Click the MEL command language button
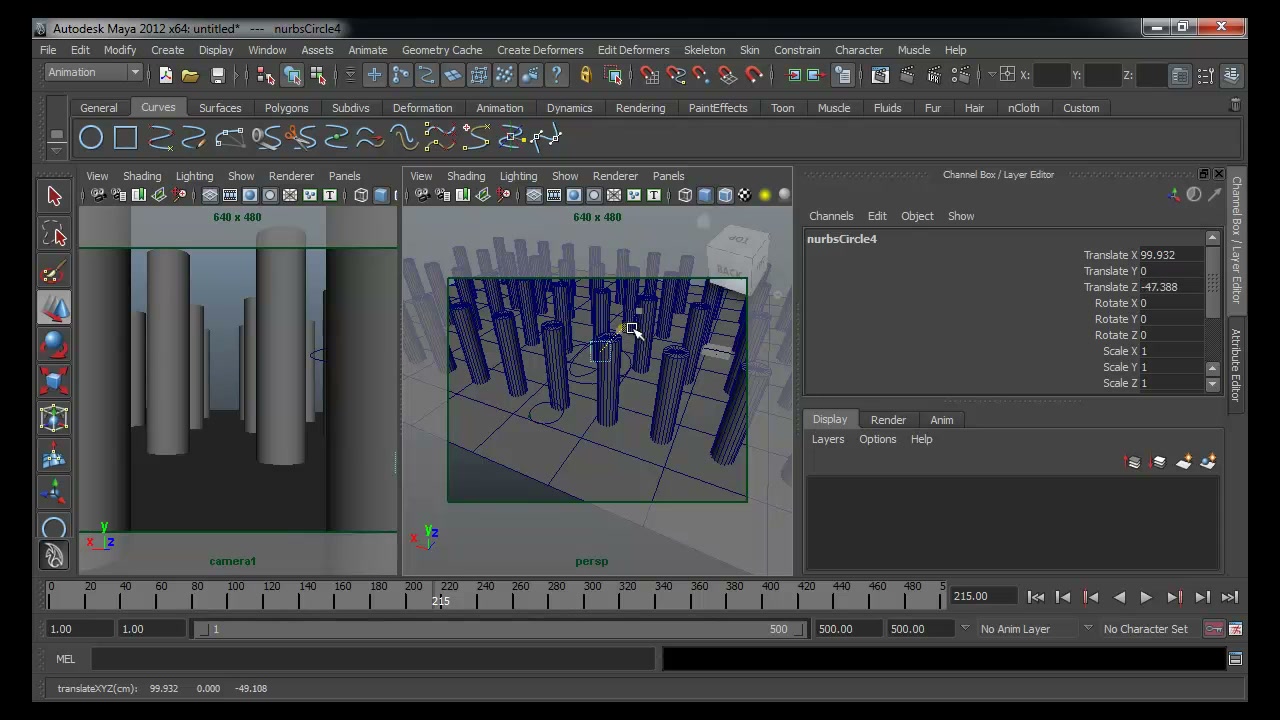Image resolution: width=1280 pixels, height=720 pixels. point(65,659)
